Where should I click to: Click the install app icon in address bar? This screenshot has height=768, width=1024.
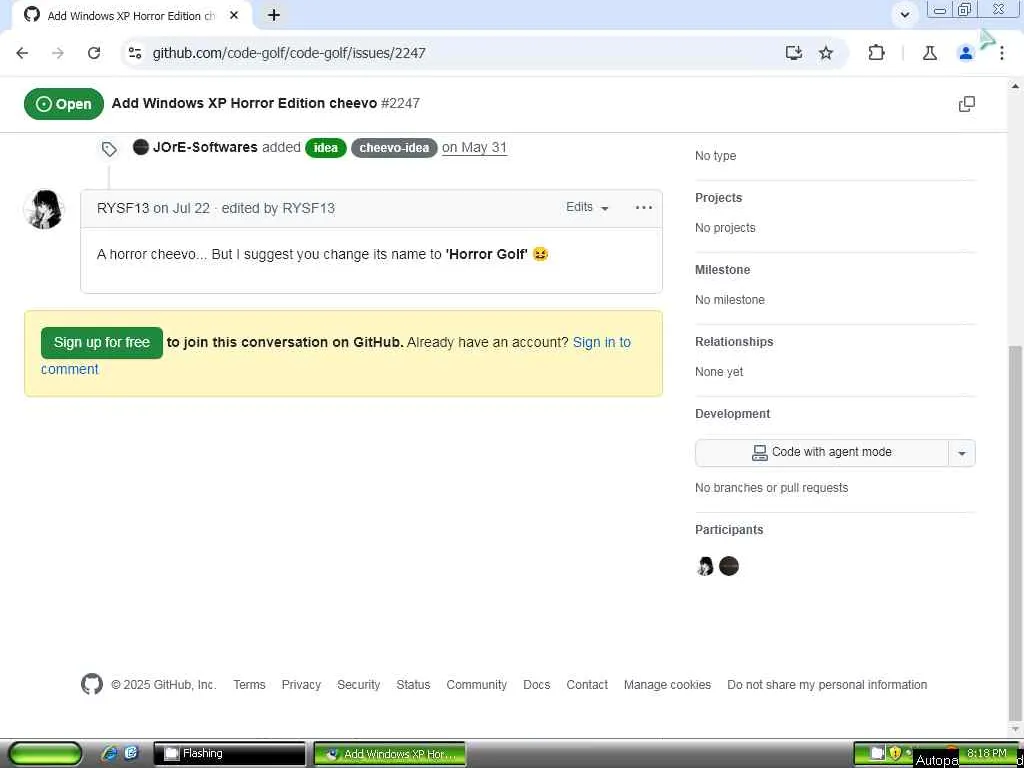[x=793, y=53]
